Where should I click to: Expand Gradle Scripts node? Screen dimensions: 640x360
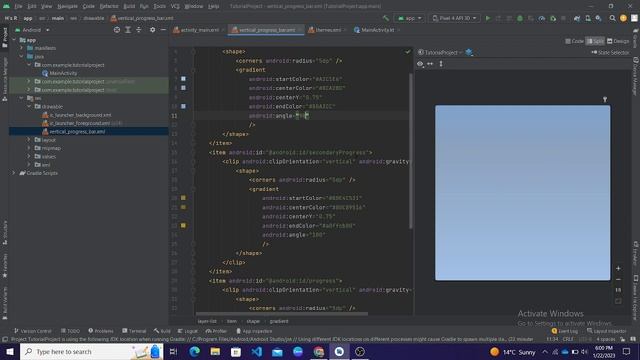pos(14,173)
